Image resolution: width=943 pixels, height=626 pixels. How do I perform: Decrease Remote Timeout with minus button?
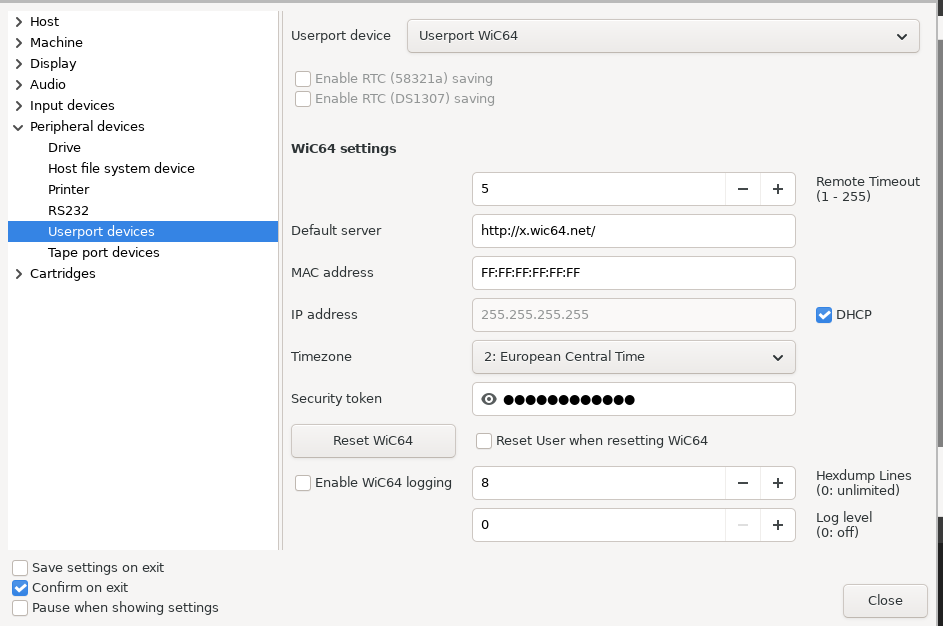pyautogui.click(x=743, y=189)
